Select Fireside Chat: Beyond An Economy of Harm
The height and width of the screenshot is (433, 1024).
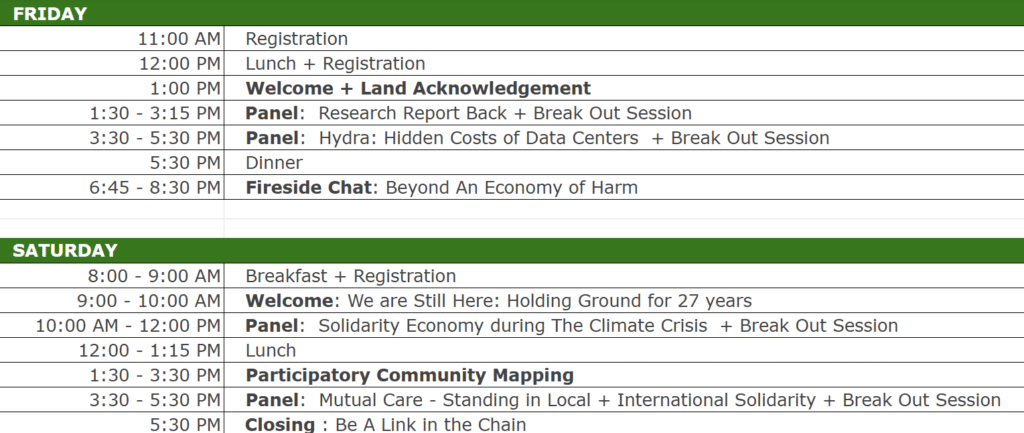[624, 187]
